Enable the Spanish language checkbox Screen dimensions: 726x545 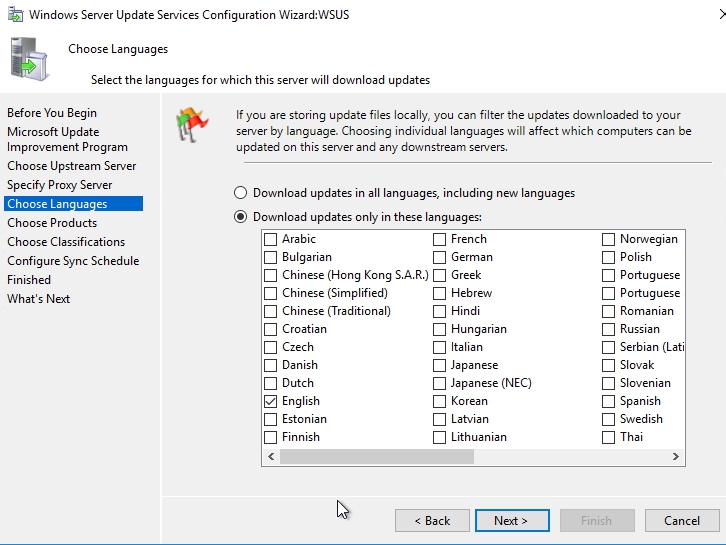pyautogui.click(x=609, y=401)
